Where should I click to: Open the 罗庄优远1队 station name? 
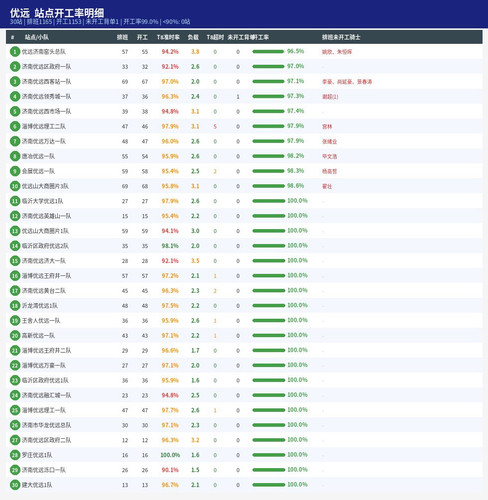tap(37, 455)
